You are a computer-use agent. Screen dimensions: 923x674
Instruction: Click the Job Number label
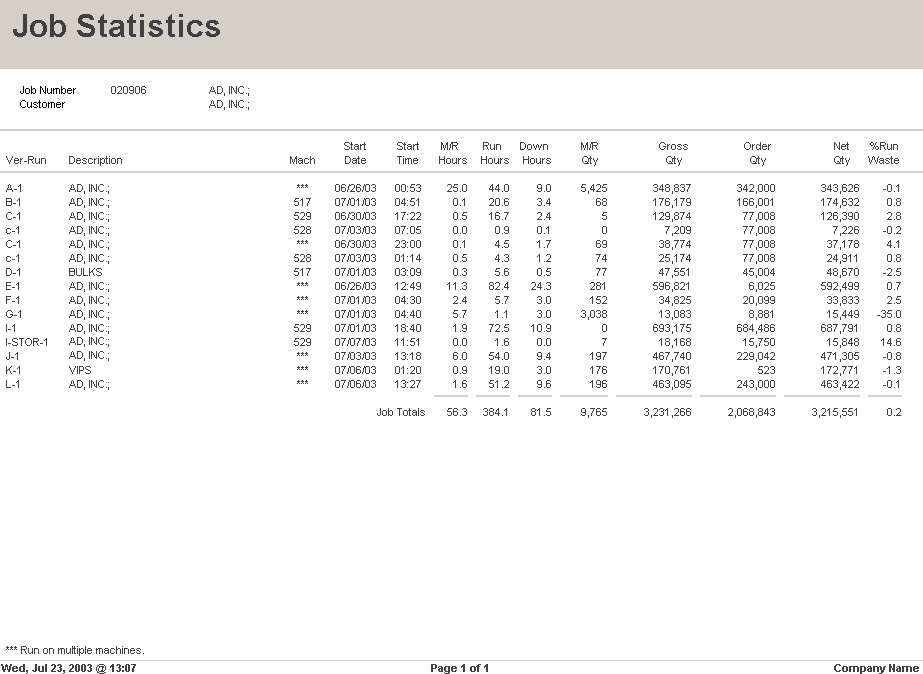tap(48, 90)
